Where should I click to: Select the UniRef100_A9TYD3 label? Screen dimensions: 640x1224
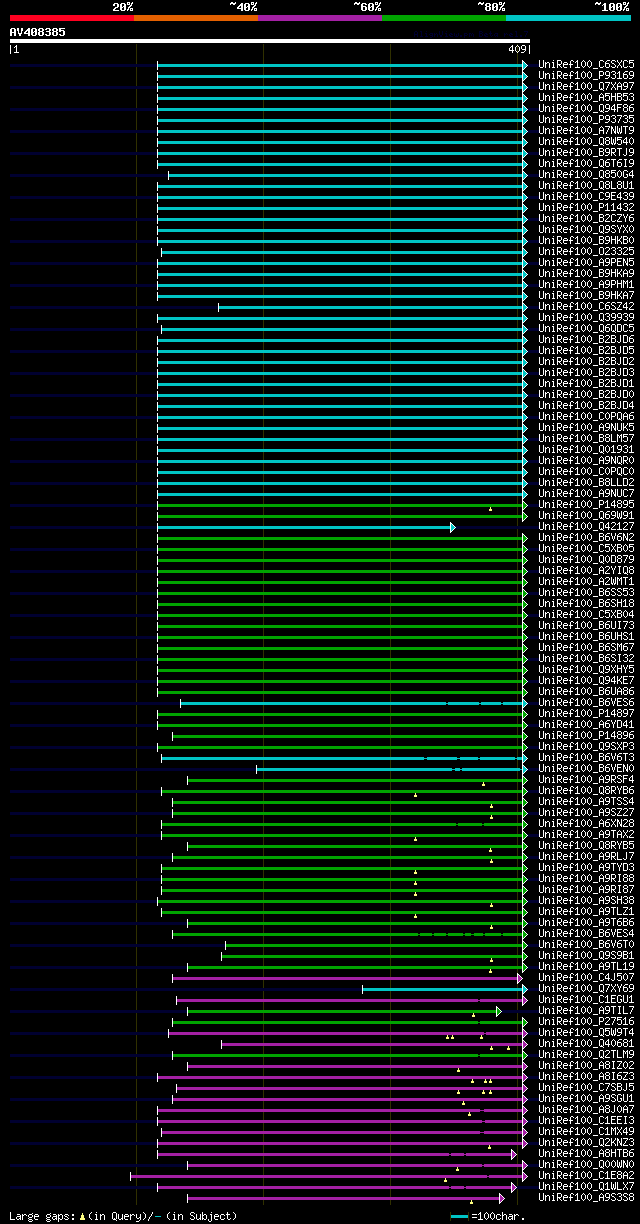[586, 868]
